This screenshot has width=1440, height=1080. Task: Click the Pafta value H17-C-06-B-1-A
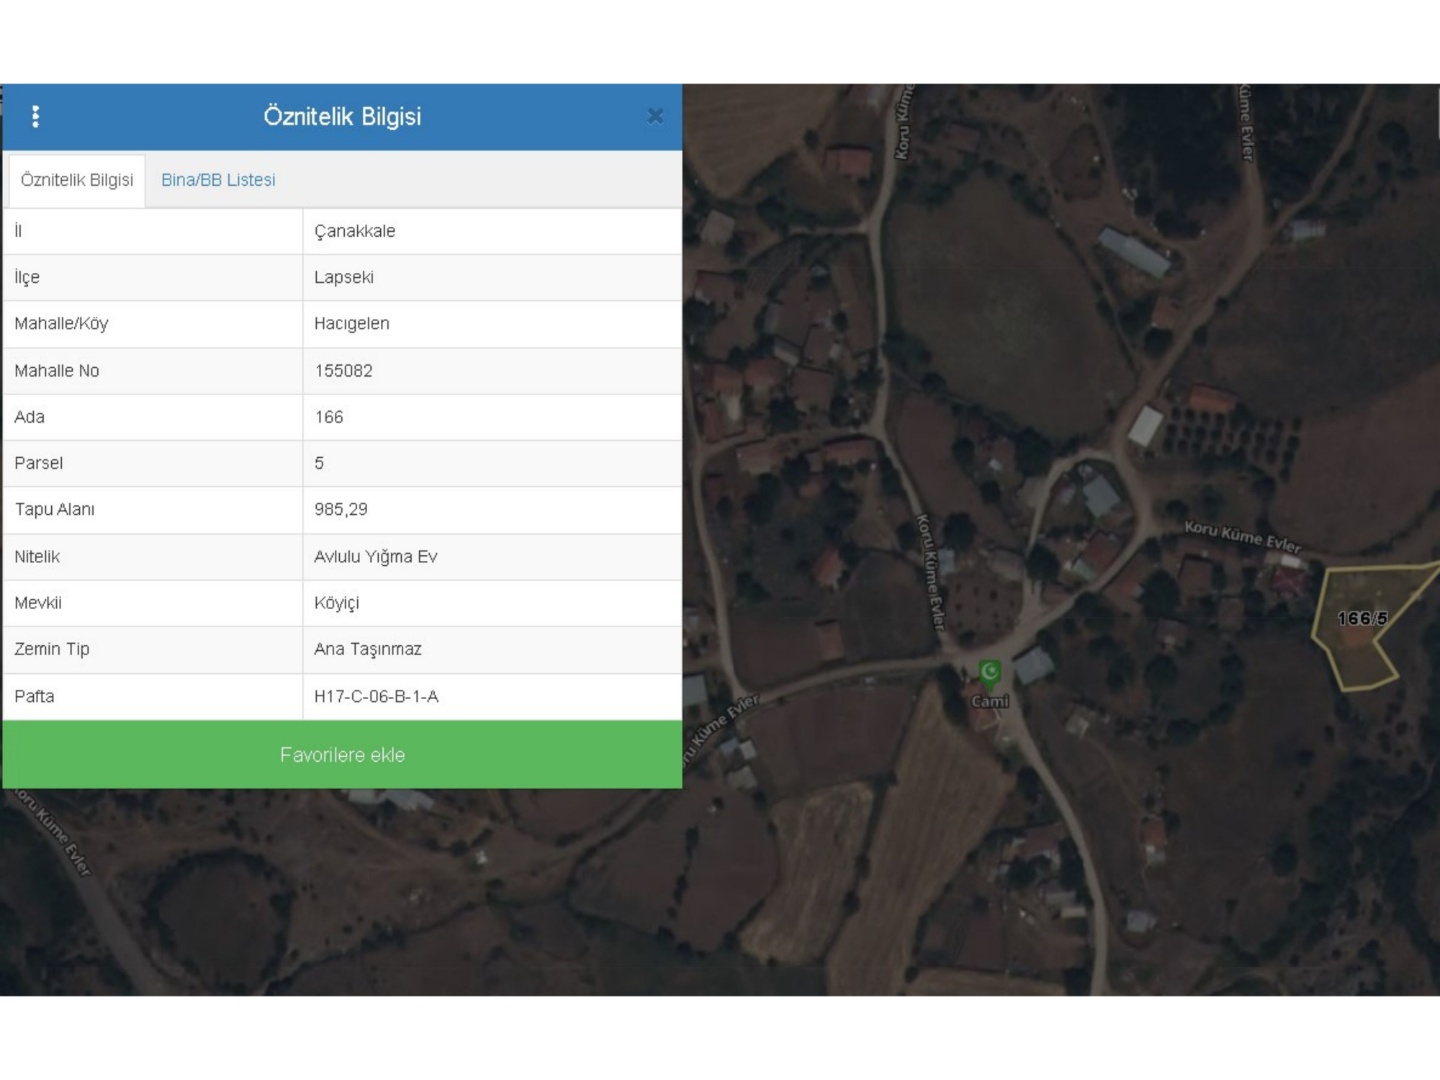pyautogui.click(x=376, y=696)
